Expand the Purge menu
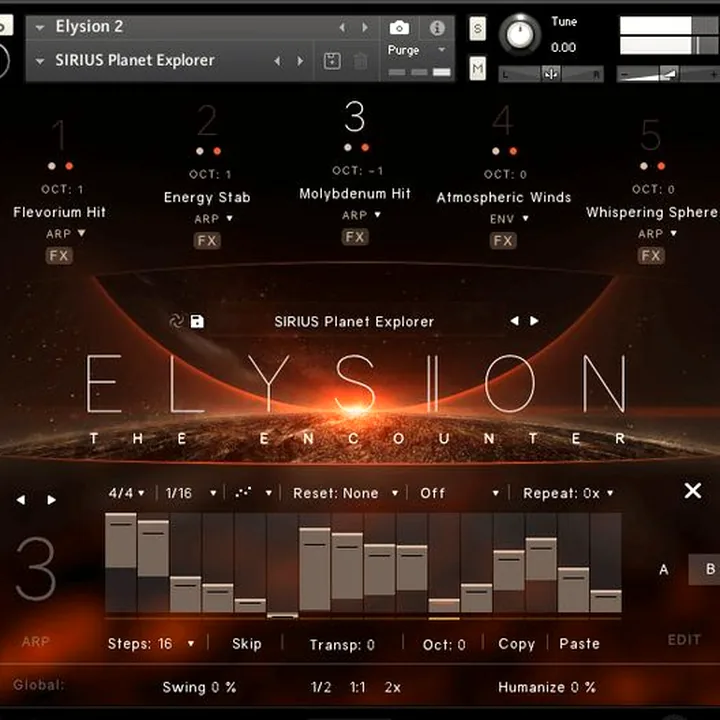Screen dimensions: 720x720 416,50
